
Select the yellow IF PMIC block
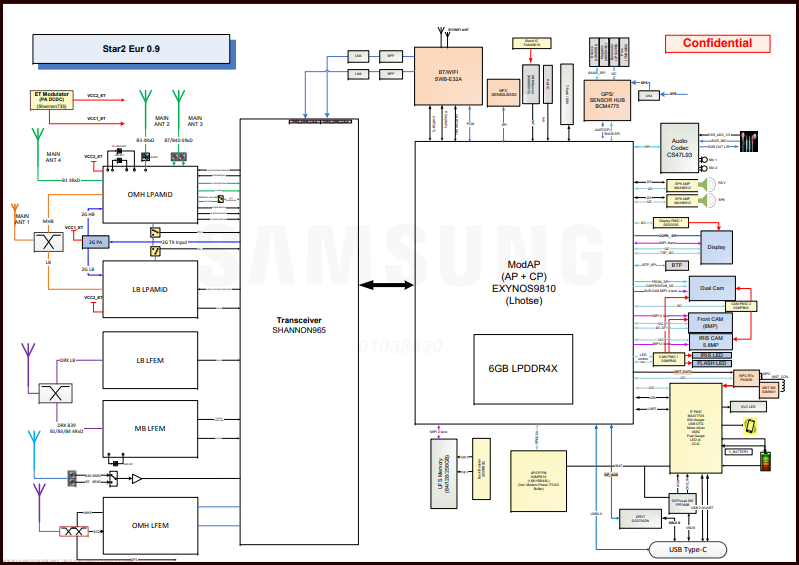[696, 428]
